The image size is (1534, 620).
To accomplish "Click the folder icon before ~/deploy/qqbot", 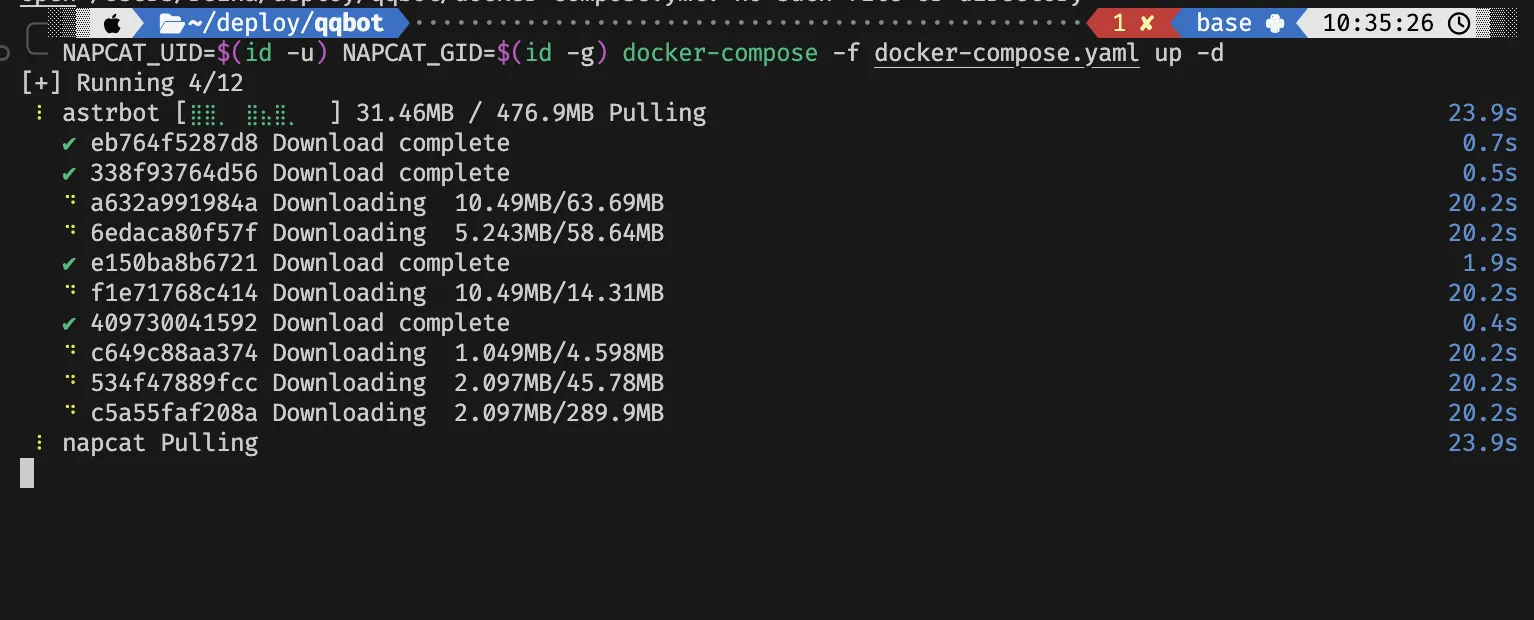I will [x=171, y=23].
